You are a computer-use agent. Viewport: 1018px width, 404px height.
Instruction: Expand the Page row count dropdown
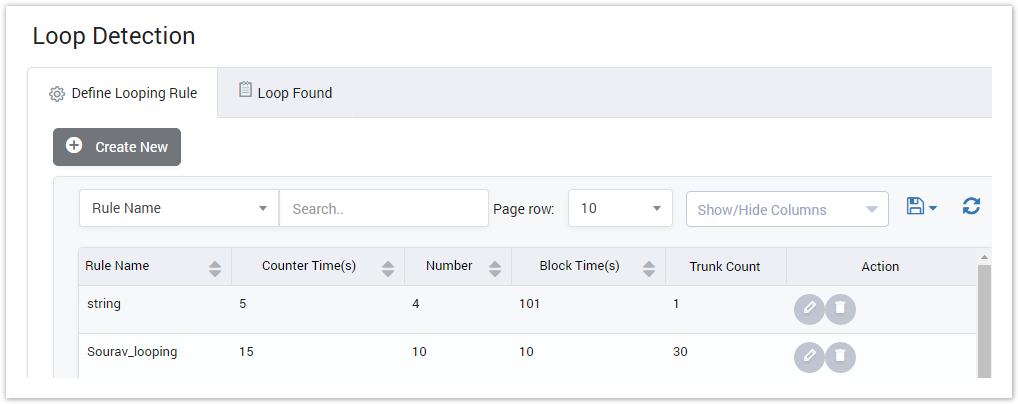620,209
